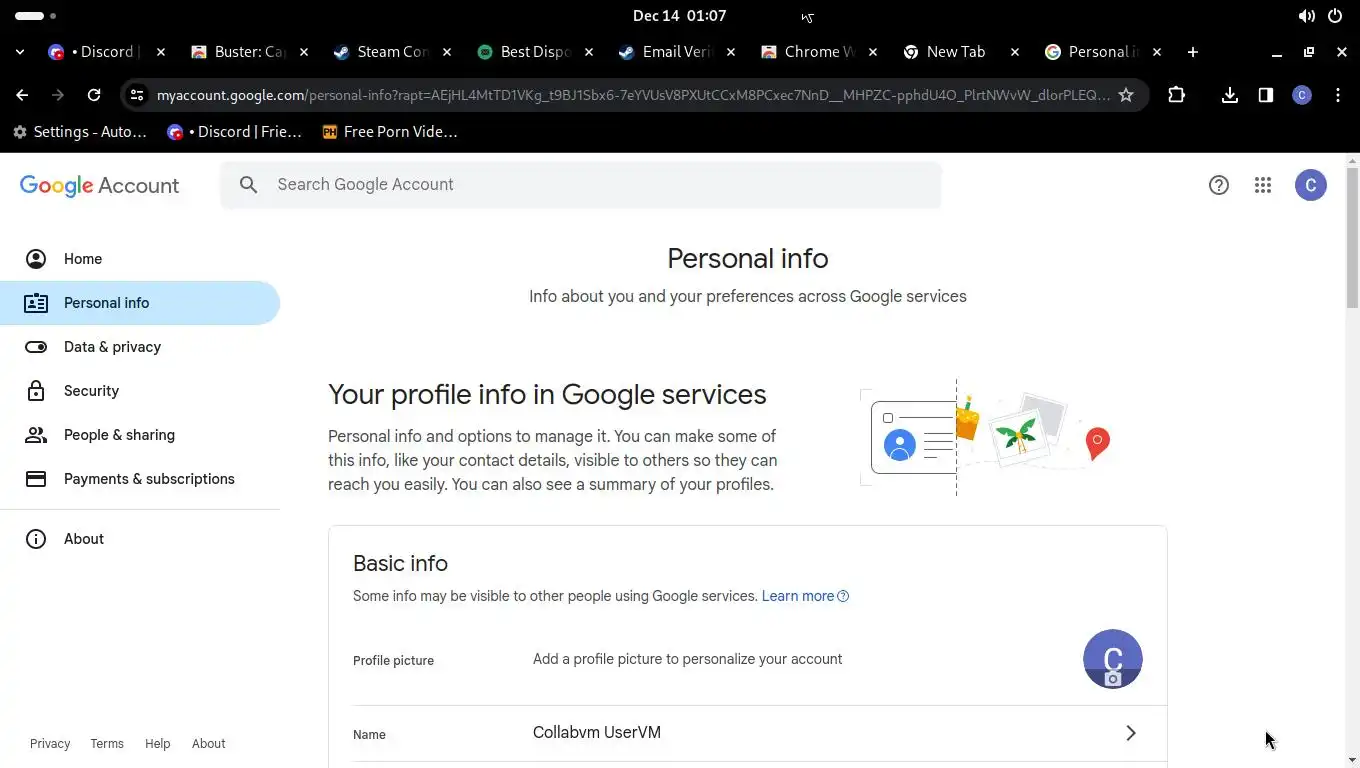Viewport: 1360px width, 768px height.
Task: Open the Chrome extensions puzzle icon
Action: click(1176, 95)
